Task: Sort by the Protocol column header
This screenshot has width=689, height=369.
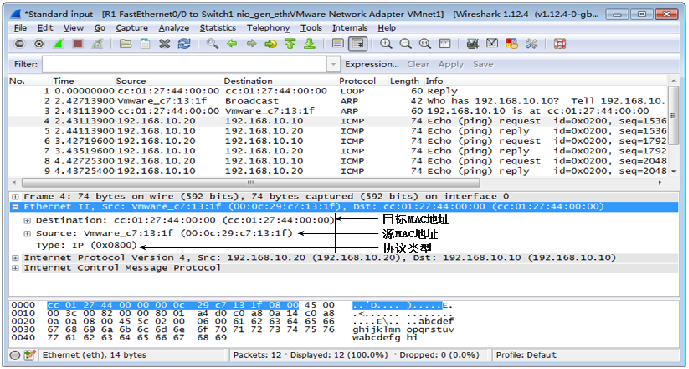Action: point(358,81)
